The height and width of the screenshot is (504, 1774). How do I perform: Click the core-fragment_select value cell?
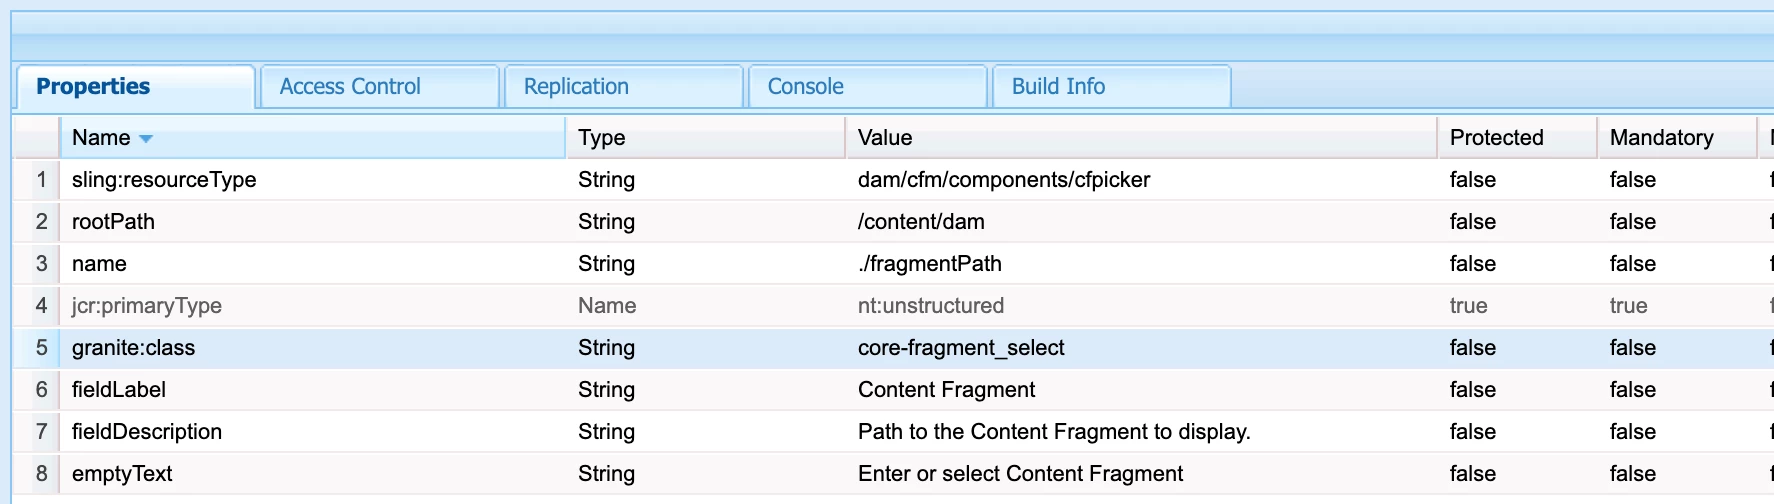tap(961, 348)
